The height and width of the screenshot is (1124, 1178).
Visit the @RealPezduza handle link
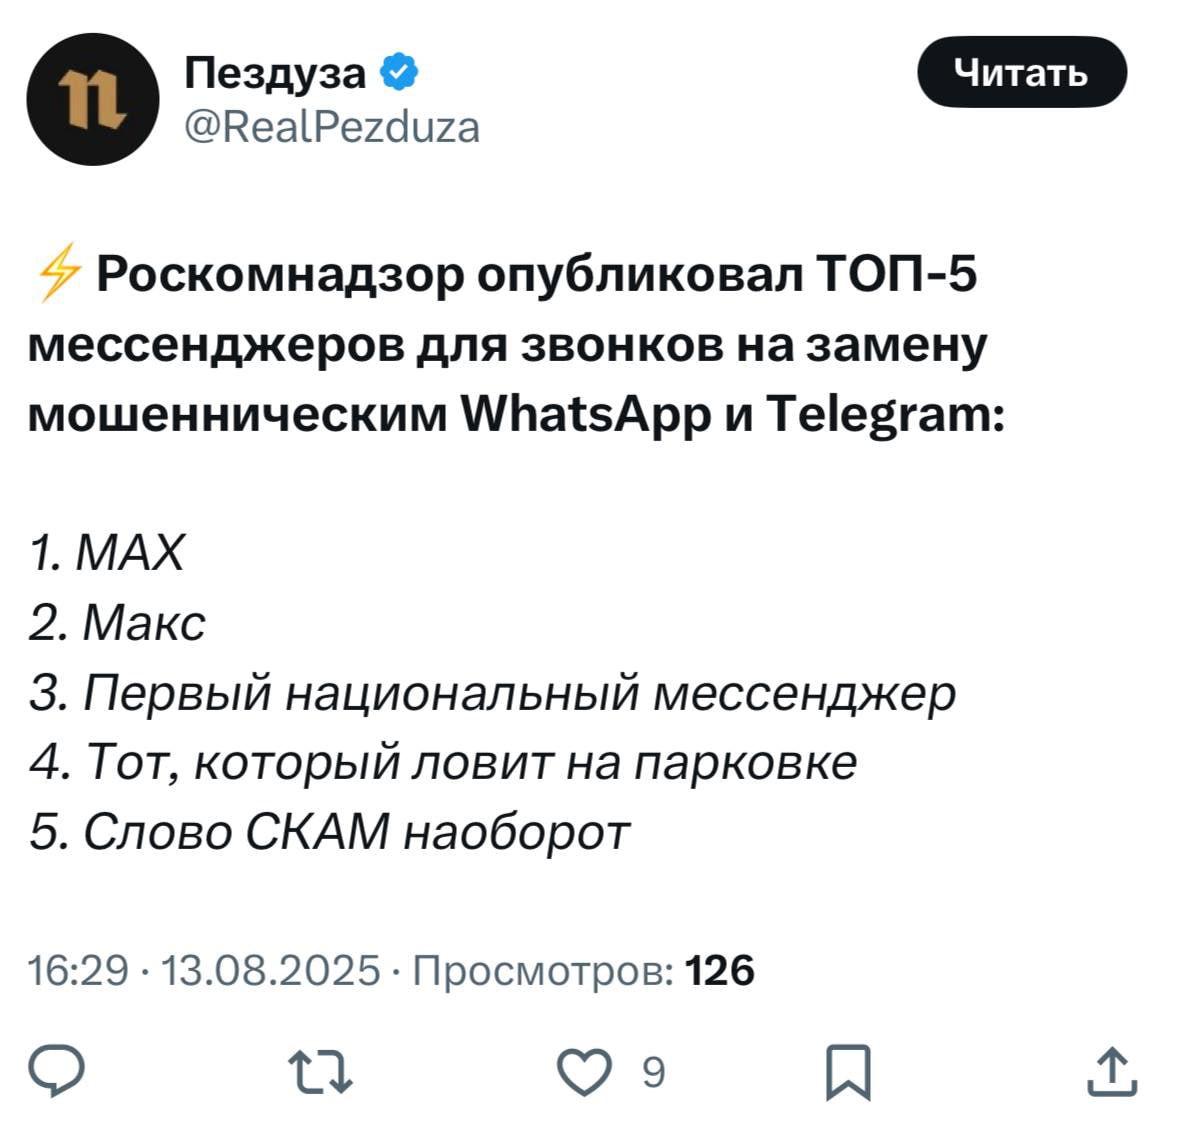coord(332,127)
